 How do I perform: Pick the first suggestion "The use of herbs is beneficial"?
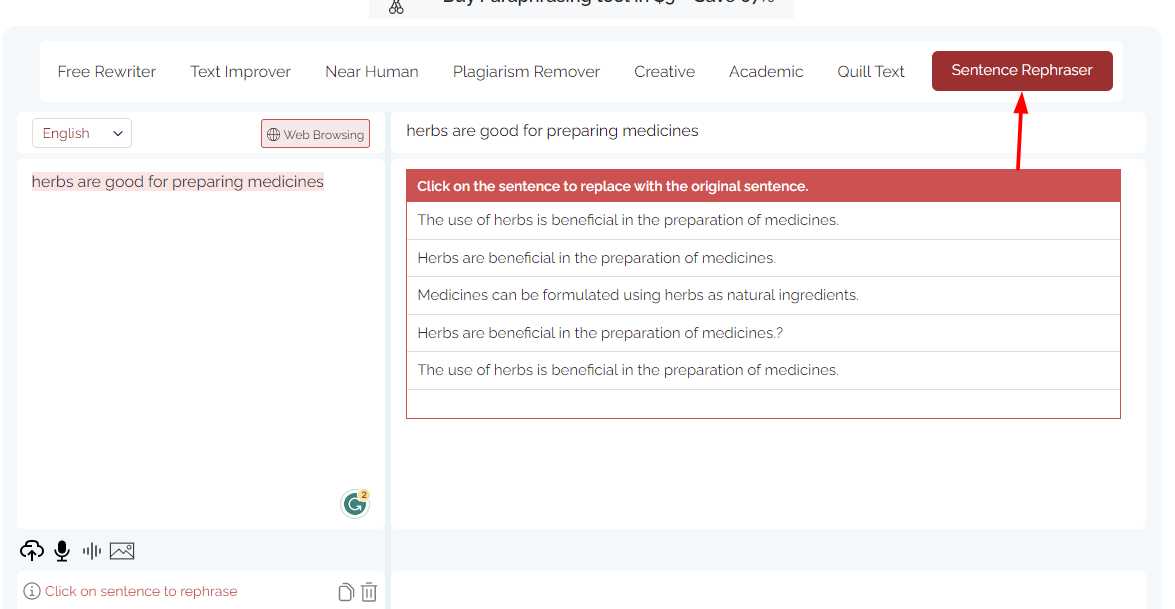[763, 220]
